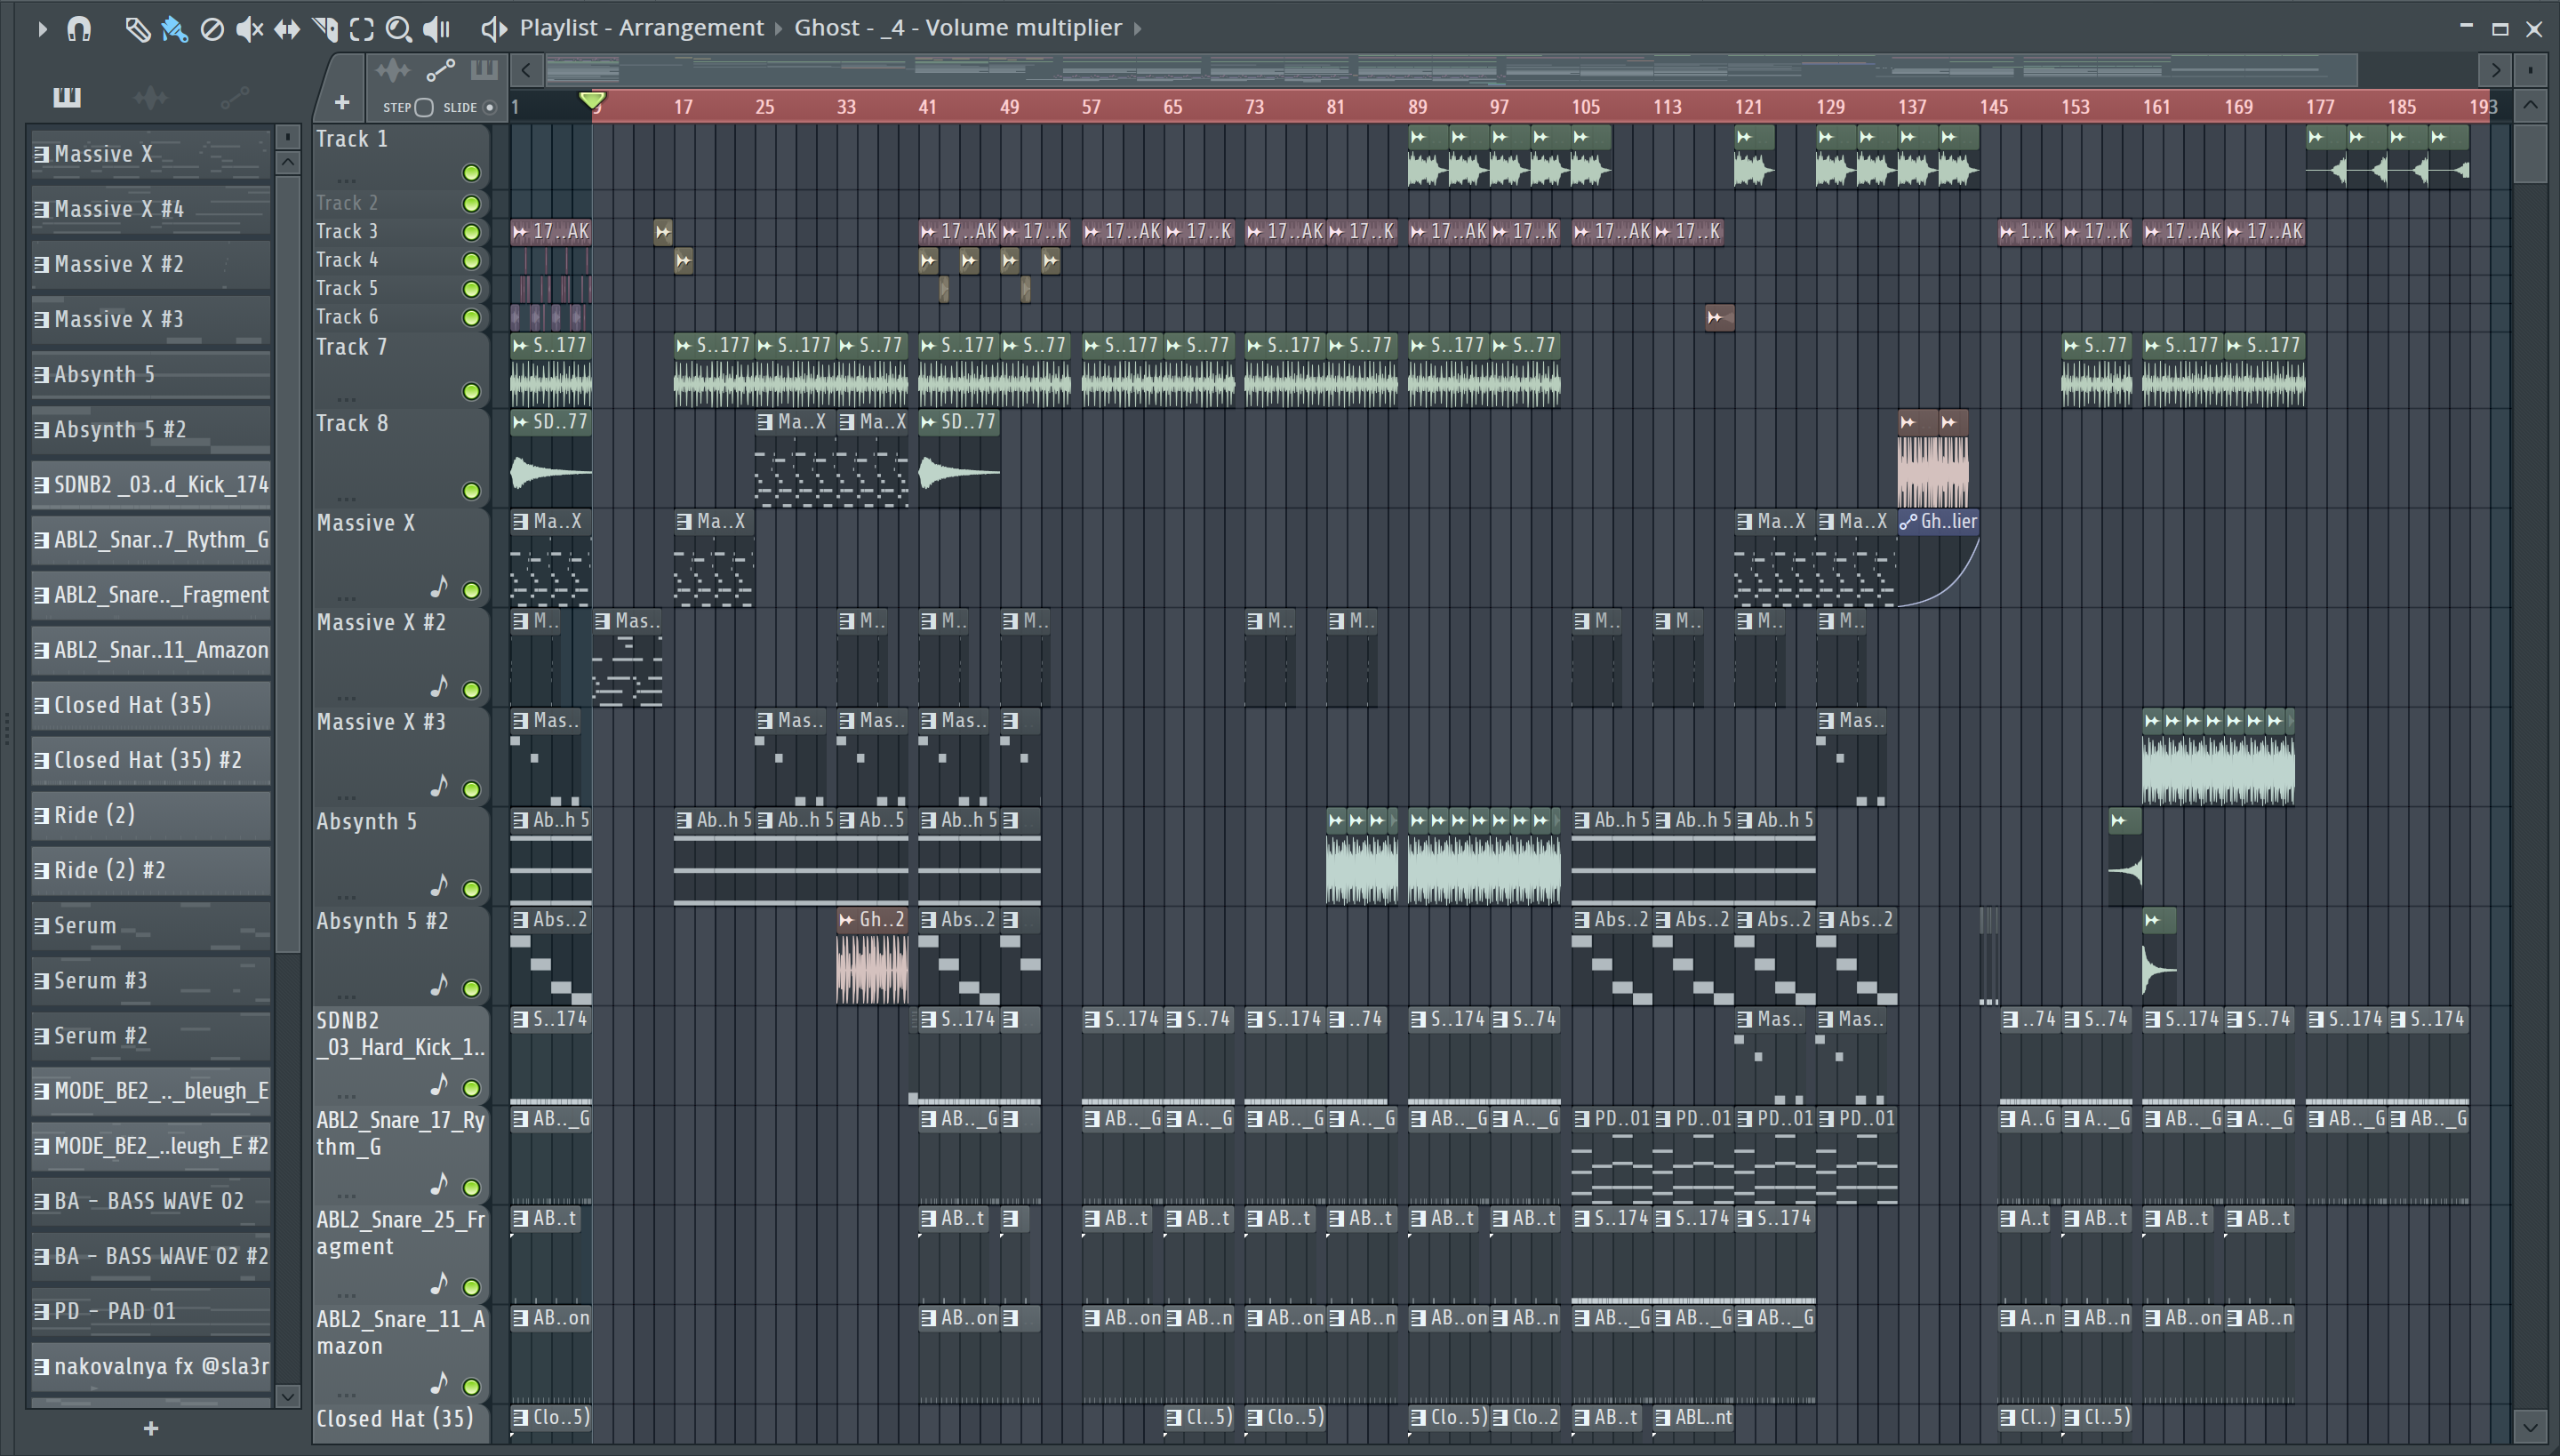
Task: Mute the SDNB2_03_Hard_Kick track
Action: point(471,1088)
